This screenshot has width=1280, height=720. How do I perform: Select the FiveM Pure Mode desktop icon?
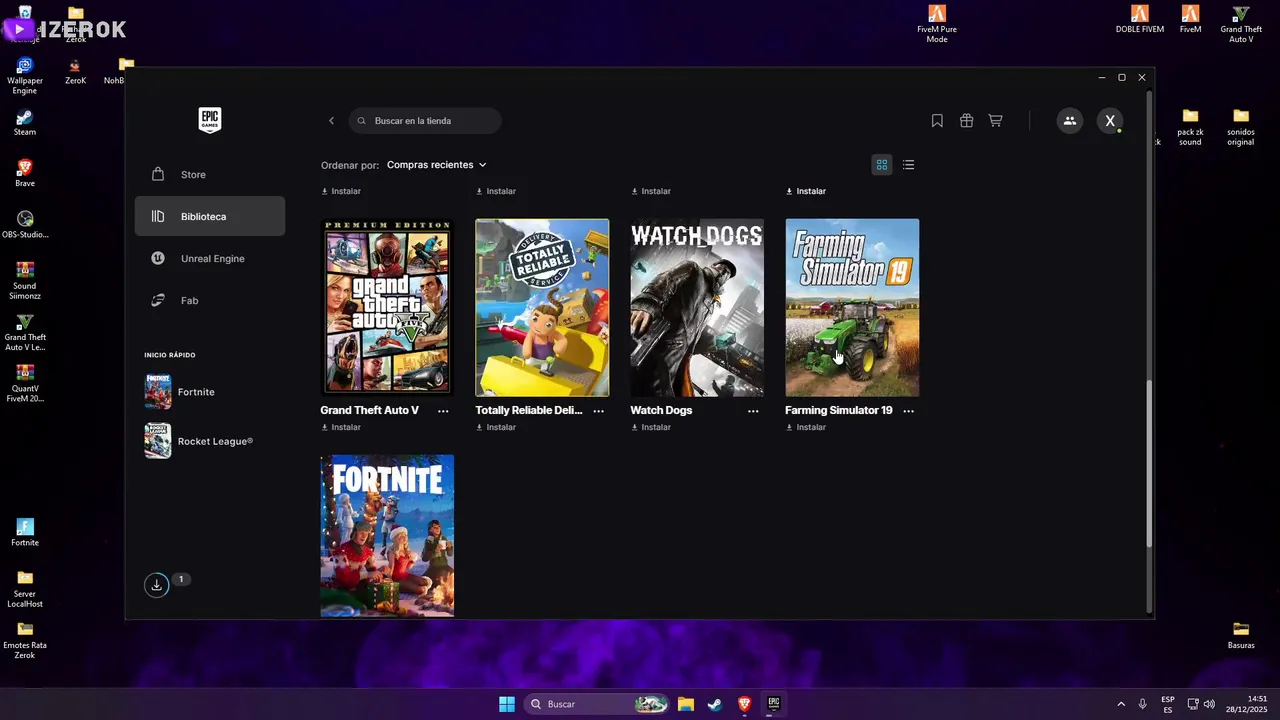937,24
